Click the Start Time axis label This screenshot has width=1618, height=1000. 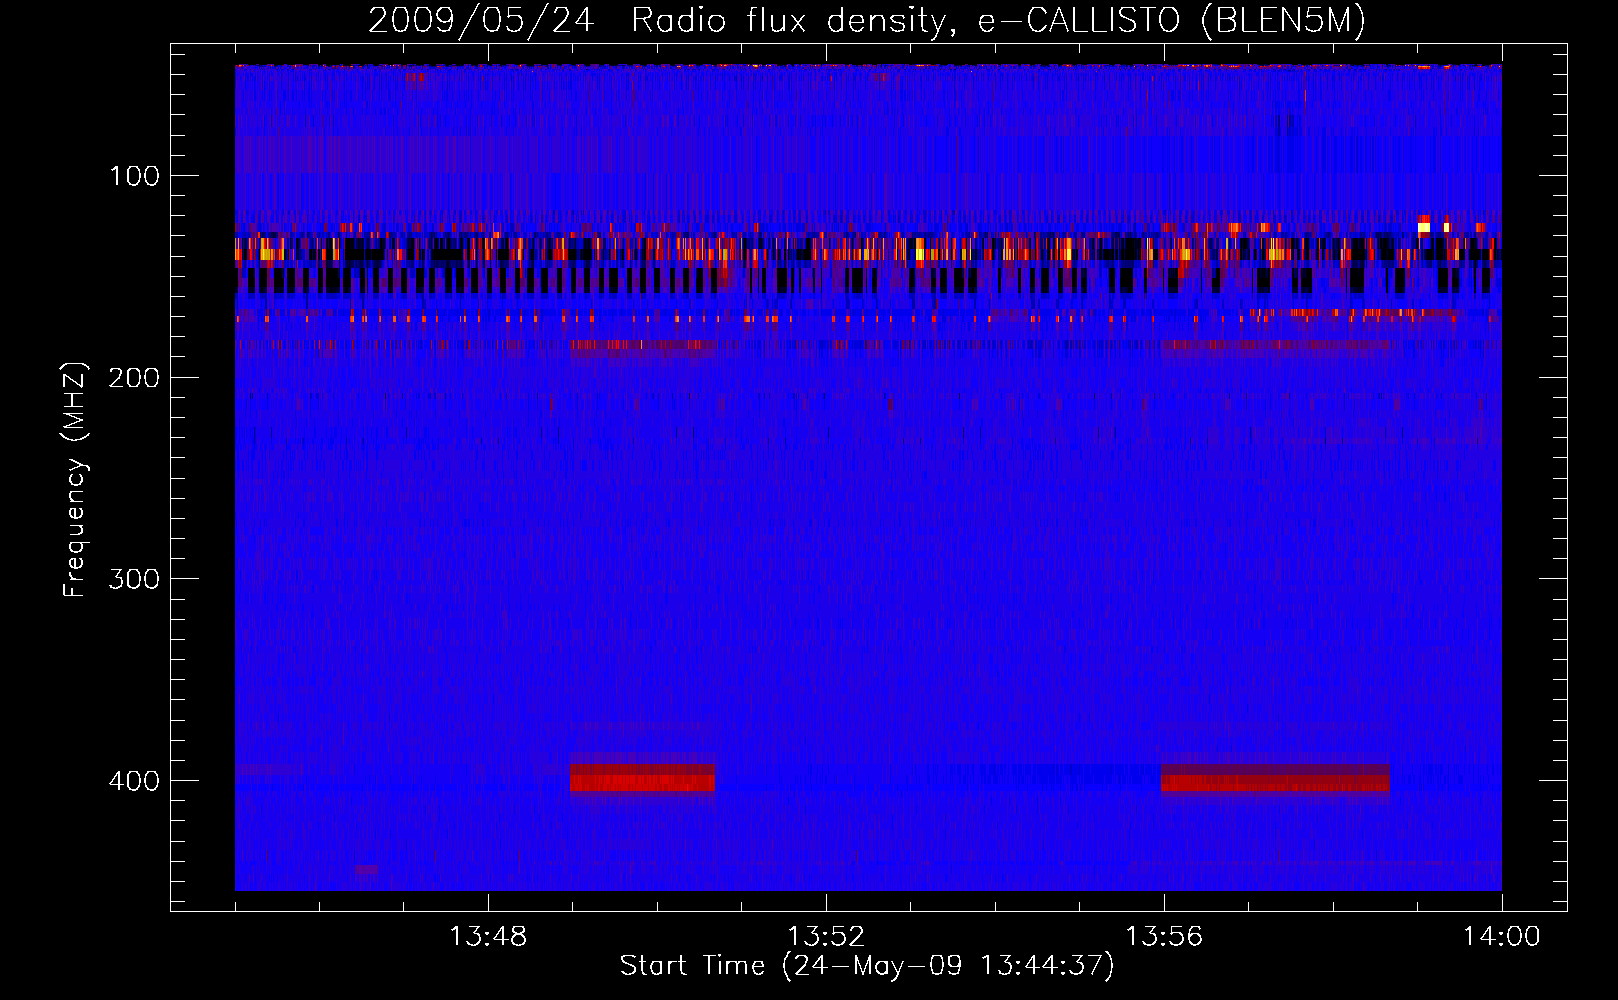(x=867, y=966)
